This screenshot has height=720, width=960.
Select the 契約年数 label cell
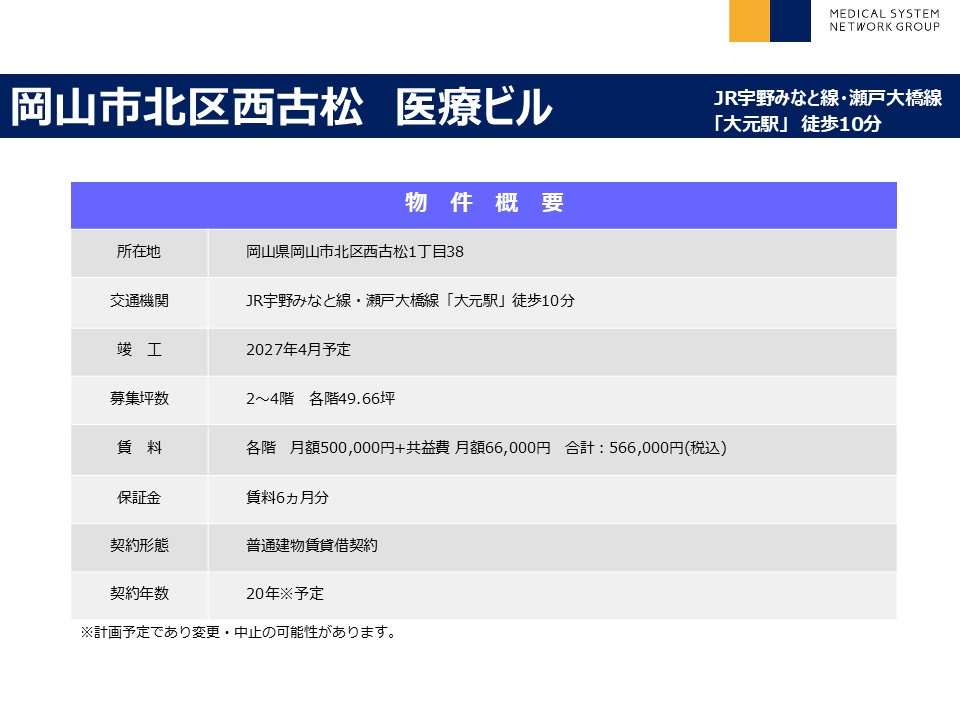(139, 595)
